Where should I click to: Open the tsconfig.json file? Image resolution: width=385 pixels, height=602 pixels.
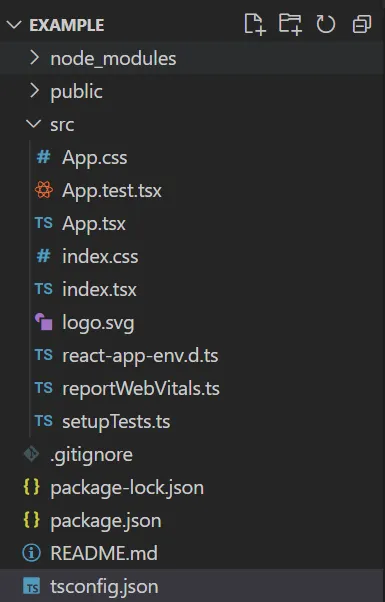[104, 587]
